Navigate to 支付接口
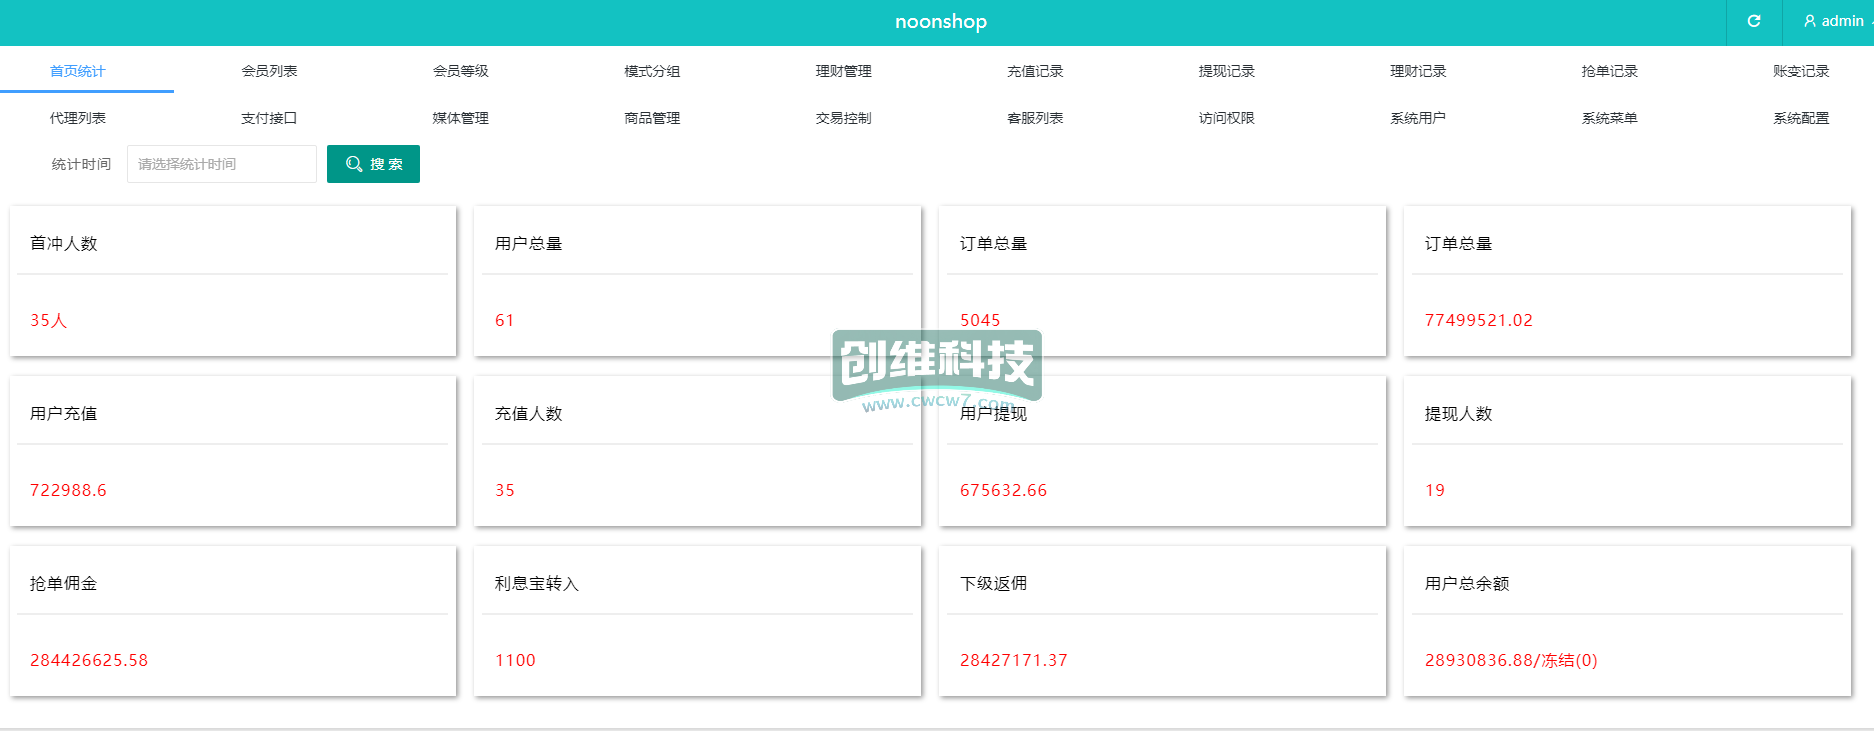The width and height of the screenshot is (1874, 731). tap(269, 118)
